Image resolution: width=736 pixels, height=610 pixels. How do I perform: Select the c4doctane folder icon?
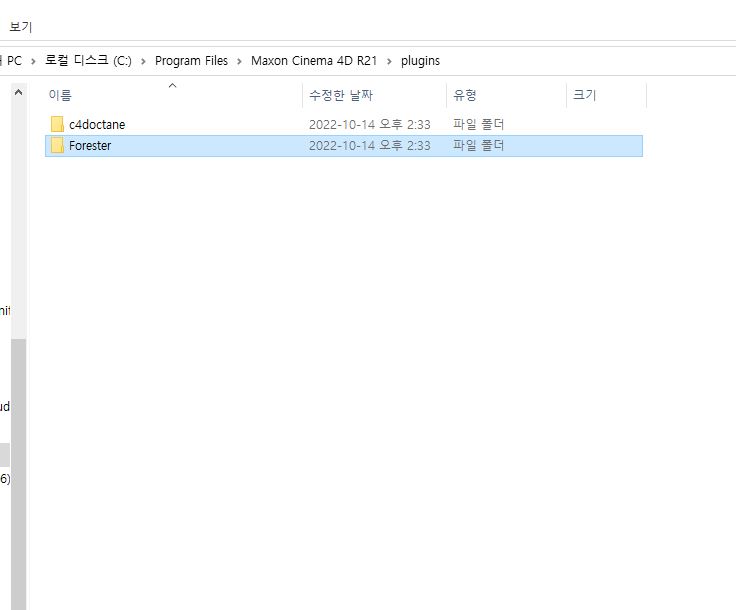click(57, 125)
